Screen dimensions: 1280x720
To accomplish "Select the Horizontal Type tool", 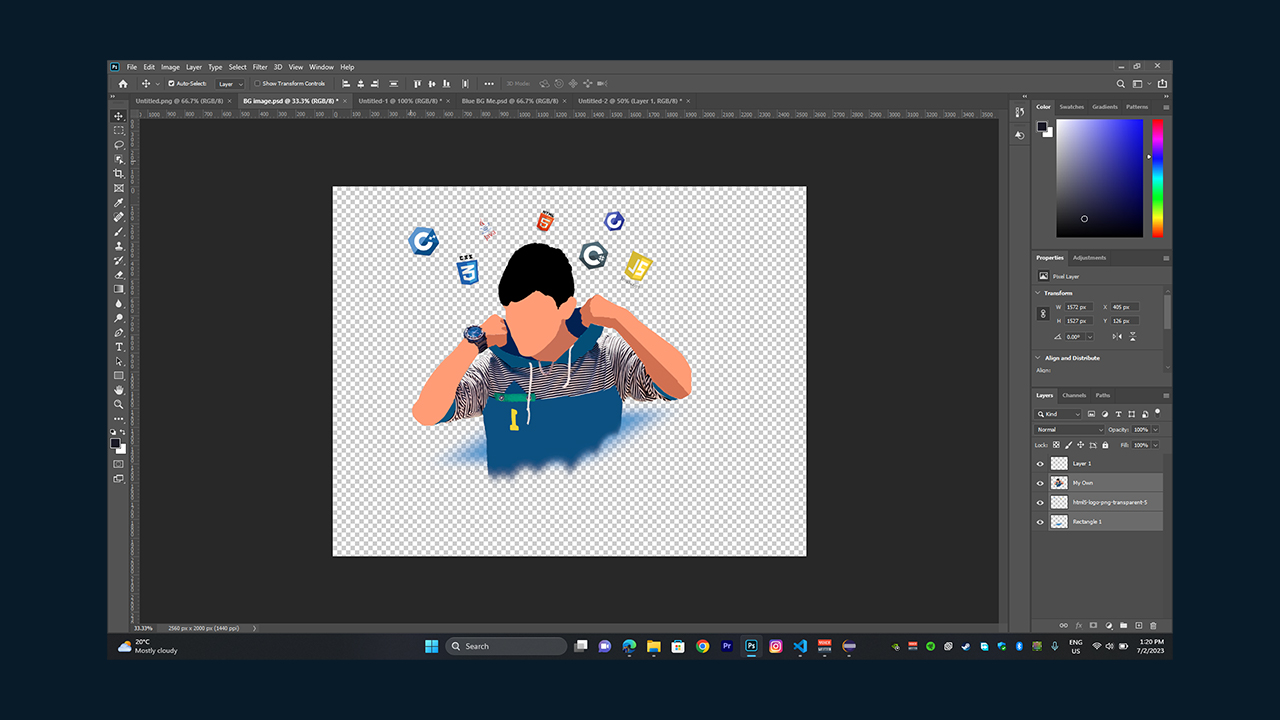I will (119, 346).
